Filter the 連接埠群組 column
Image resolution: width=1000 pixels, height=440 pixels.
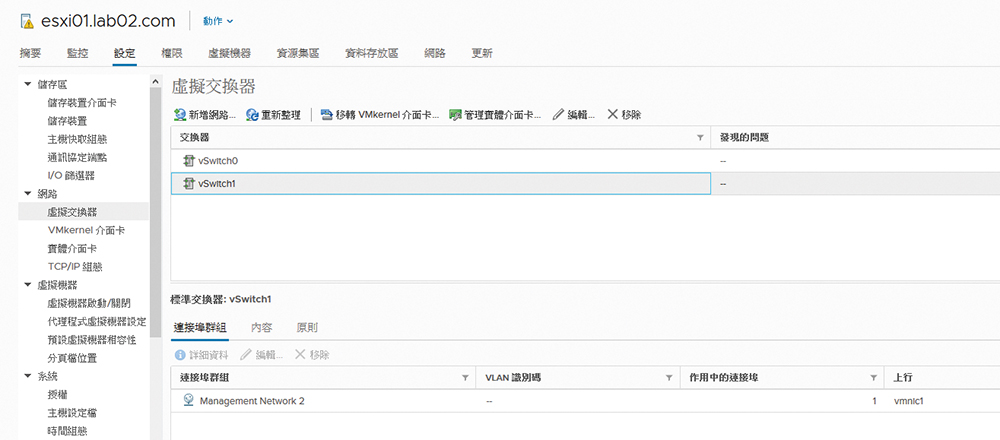tap(465, 378)
